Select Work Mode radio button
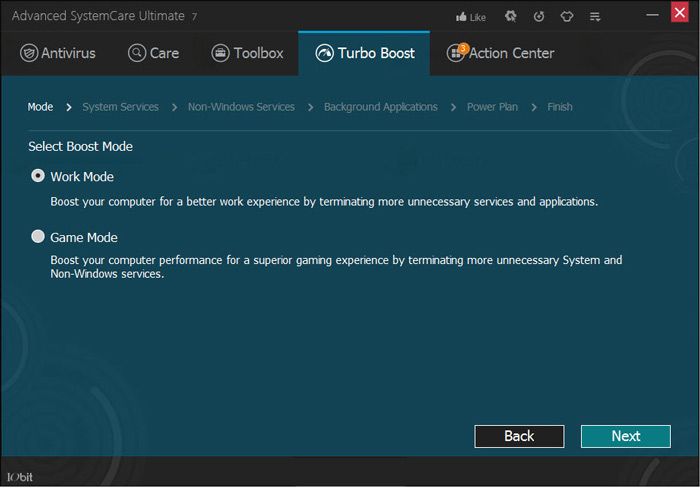Screen dimensions: 700x487 point(38,176)
